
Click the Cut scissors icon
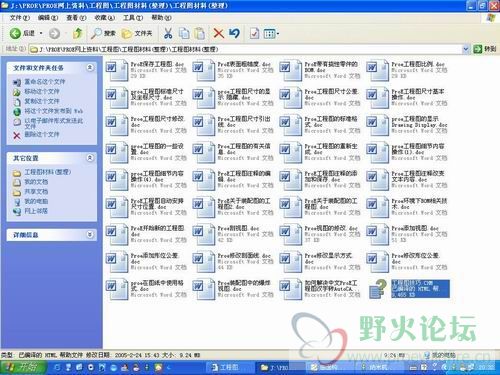[x=168, y=33]
